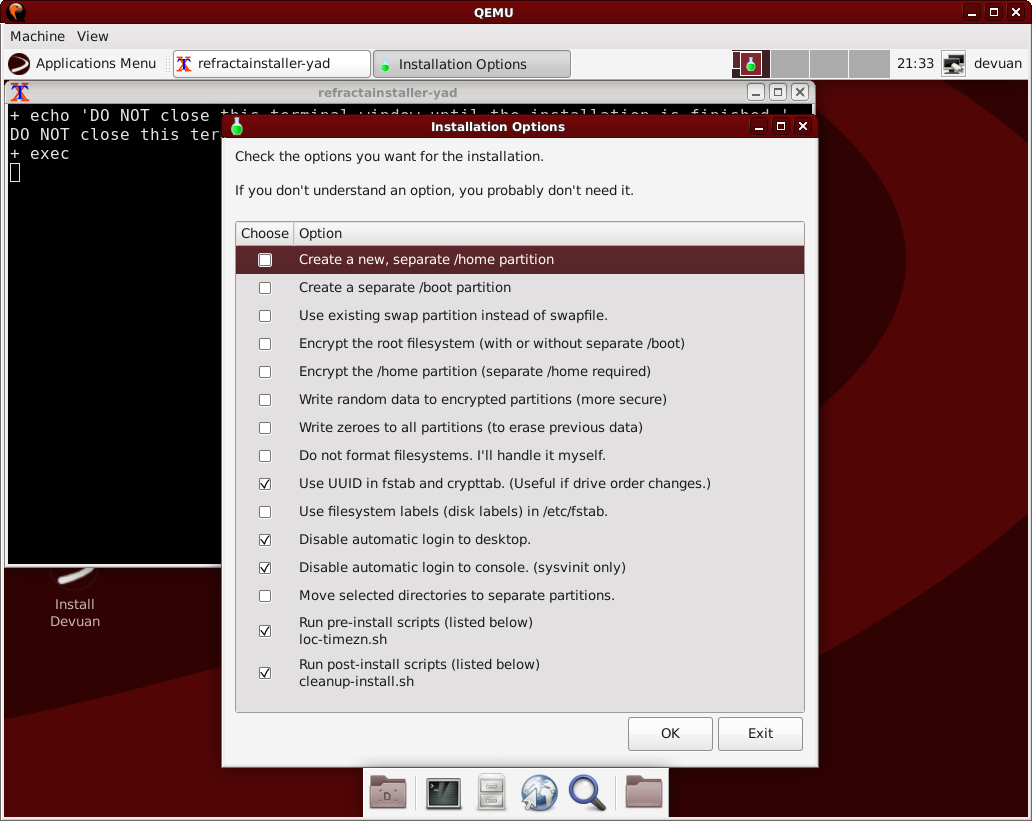Open the terminal emulator in the dock

coord(443,793)
